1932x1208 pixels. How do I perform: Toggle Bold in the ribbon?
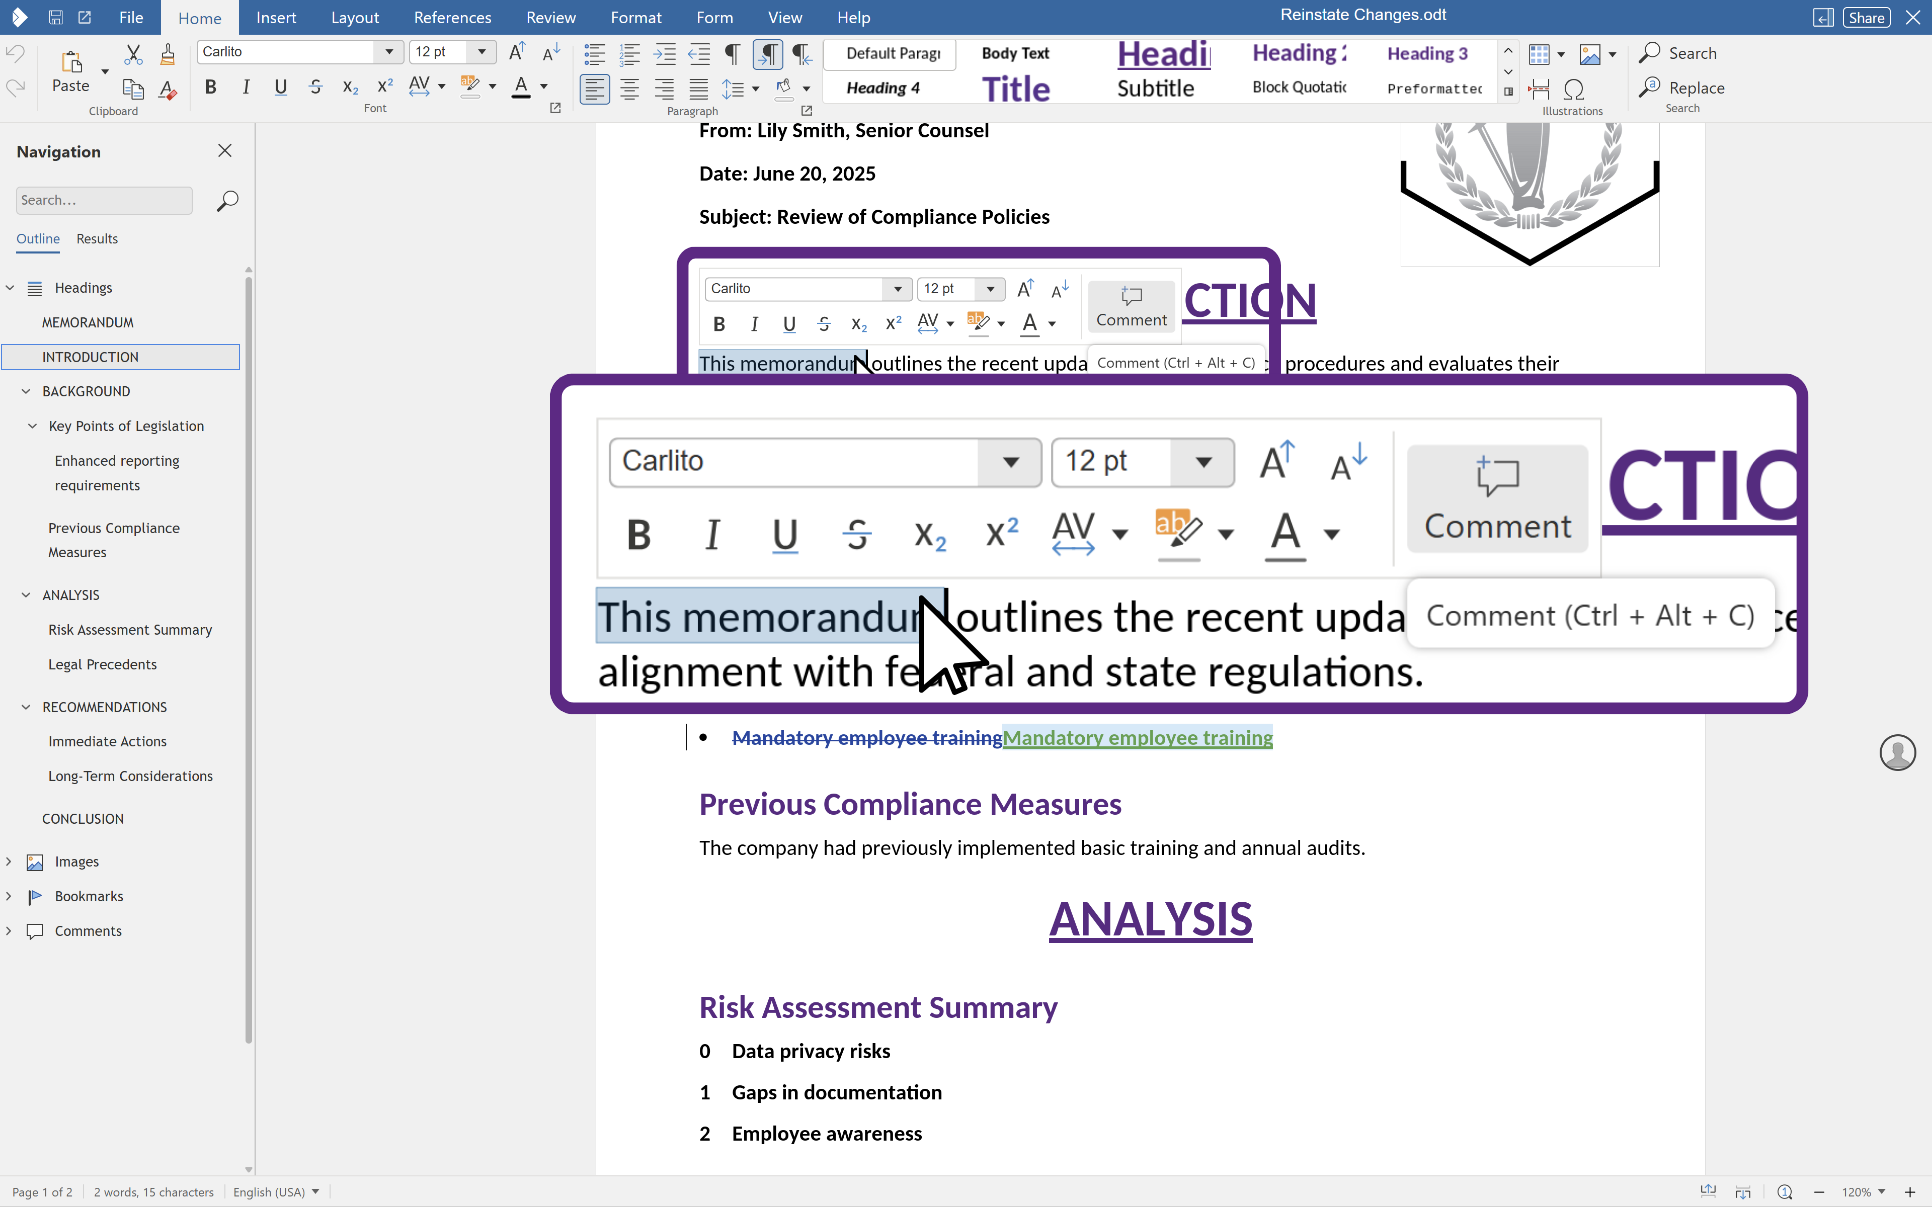[210, 87]
